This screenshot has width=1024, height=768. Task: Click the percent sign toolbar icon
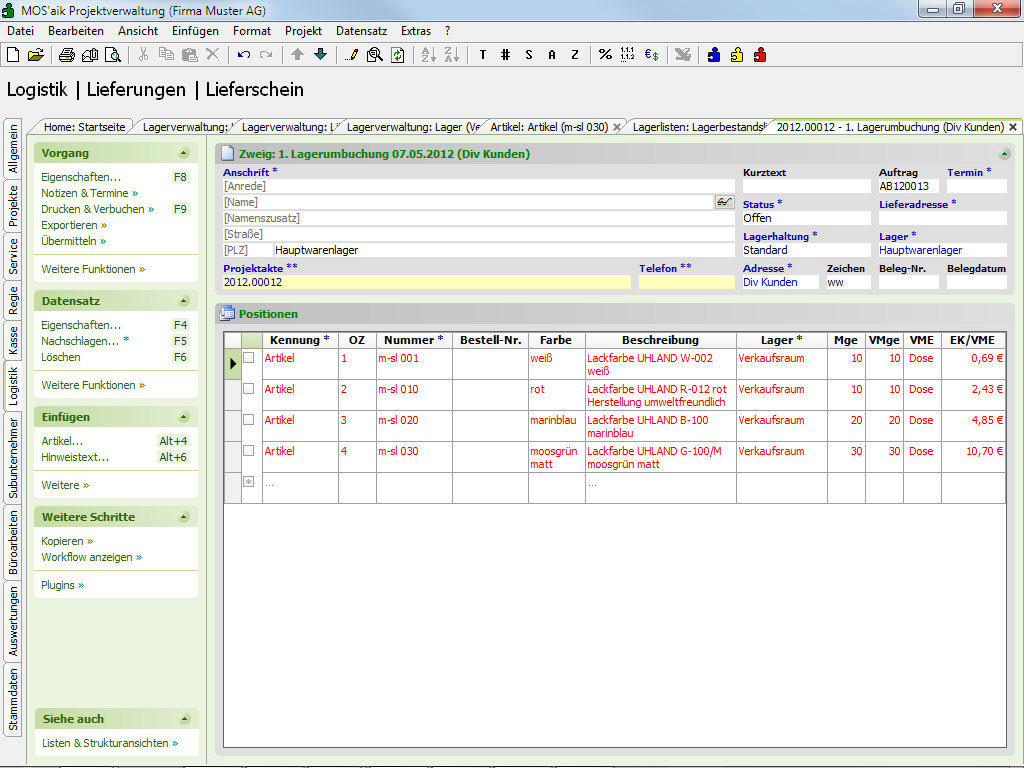coord(605,55)
